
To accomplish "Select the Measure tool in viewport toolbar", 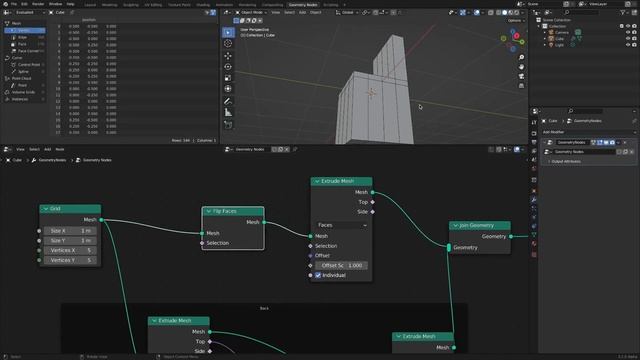I will (x=228, y=112).
